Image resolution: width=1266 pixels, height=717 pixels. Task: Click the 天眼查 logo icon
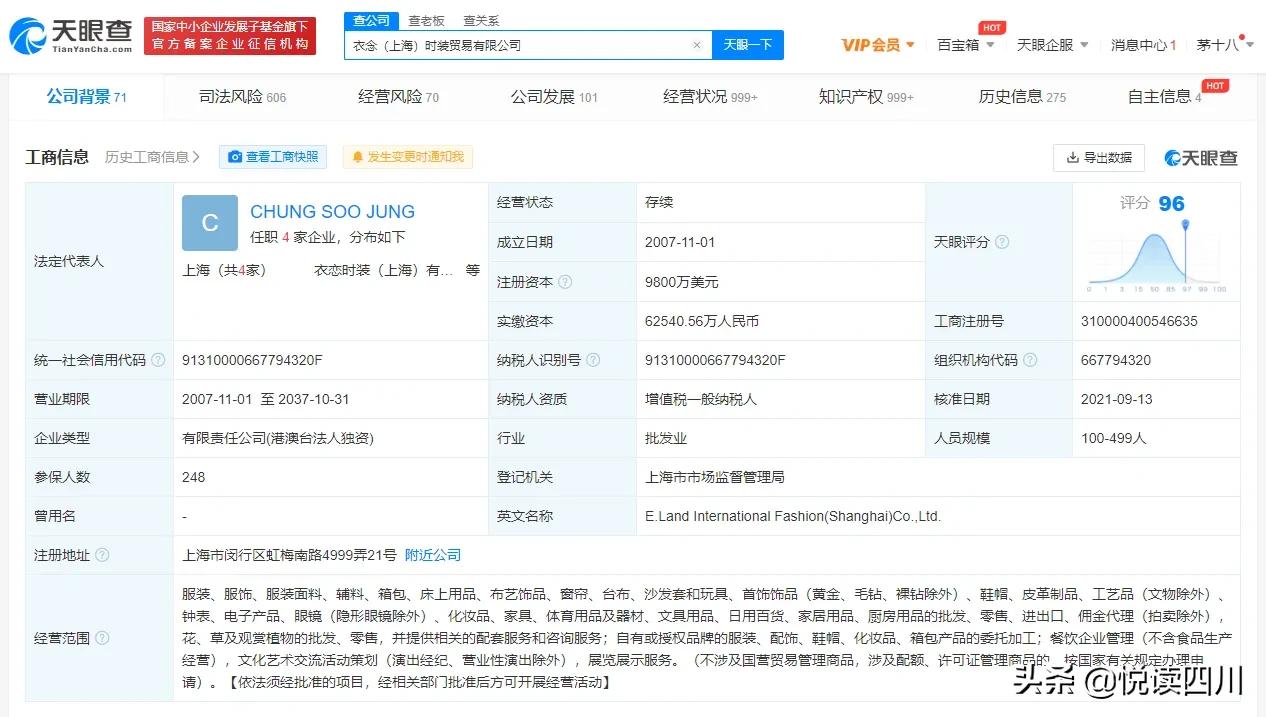click(28, 33)
